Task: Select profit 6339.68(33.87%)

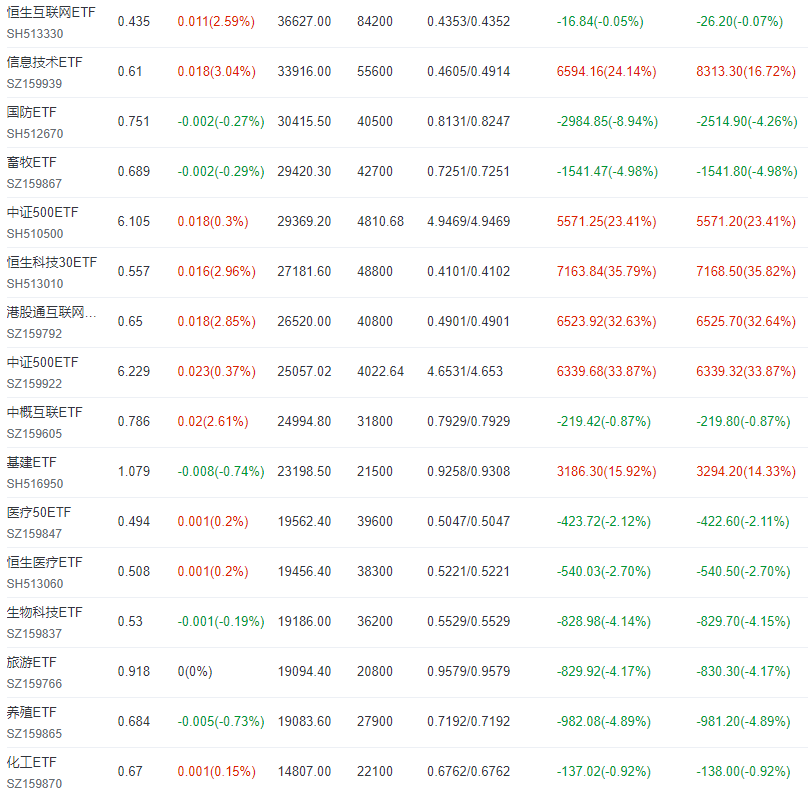Action: point(607,371)
